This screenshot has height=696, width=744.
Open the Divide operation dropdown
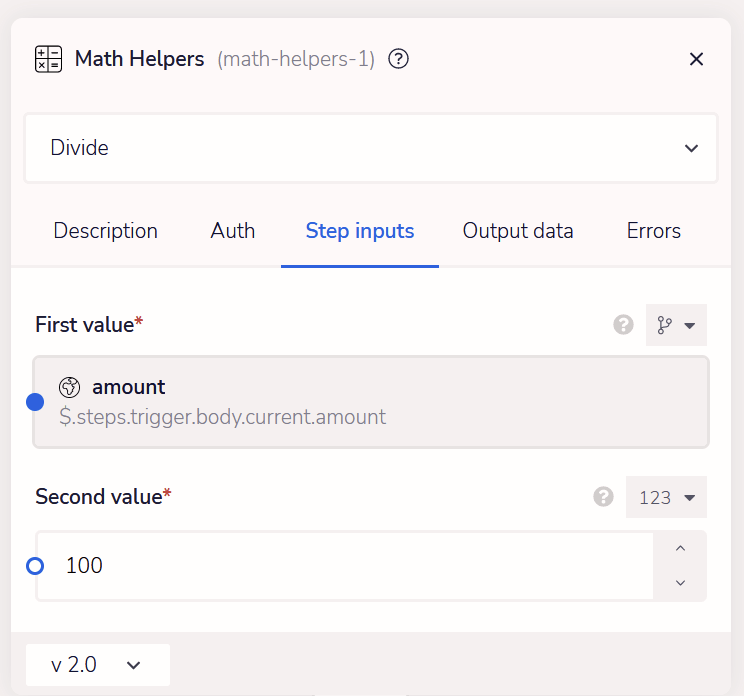point(371,148)
